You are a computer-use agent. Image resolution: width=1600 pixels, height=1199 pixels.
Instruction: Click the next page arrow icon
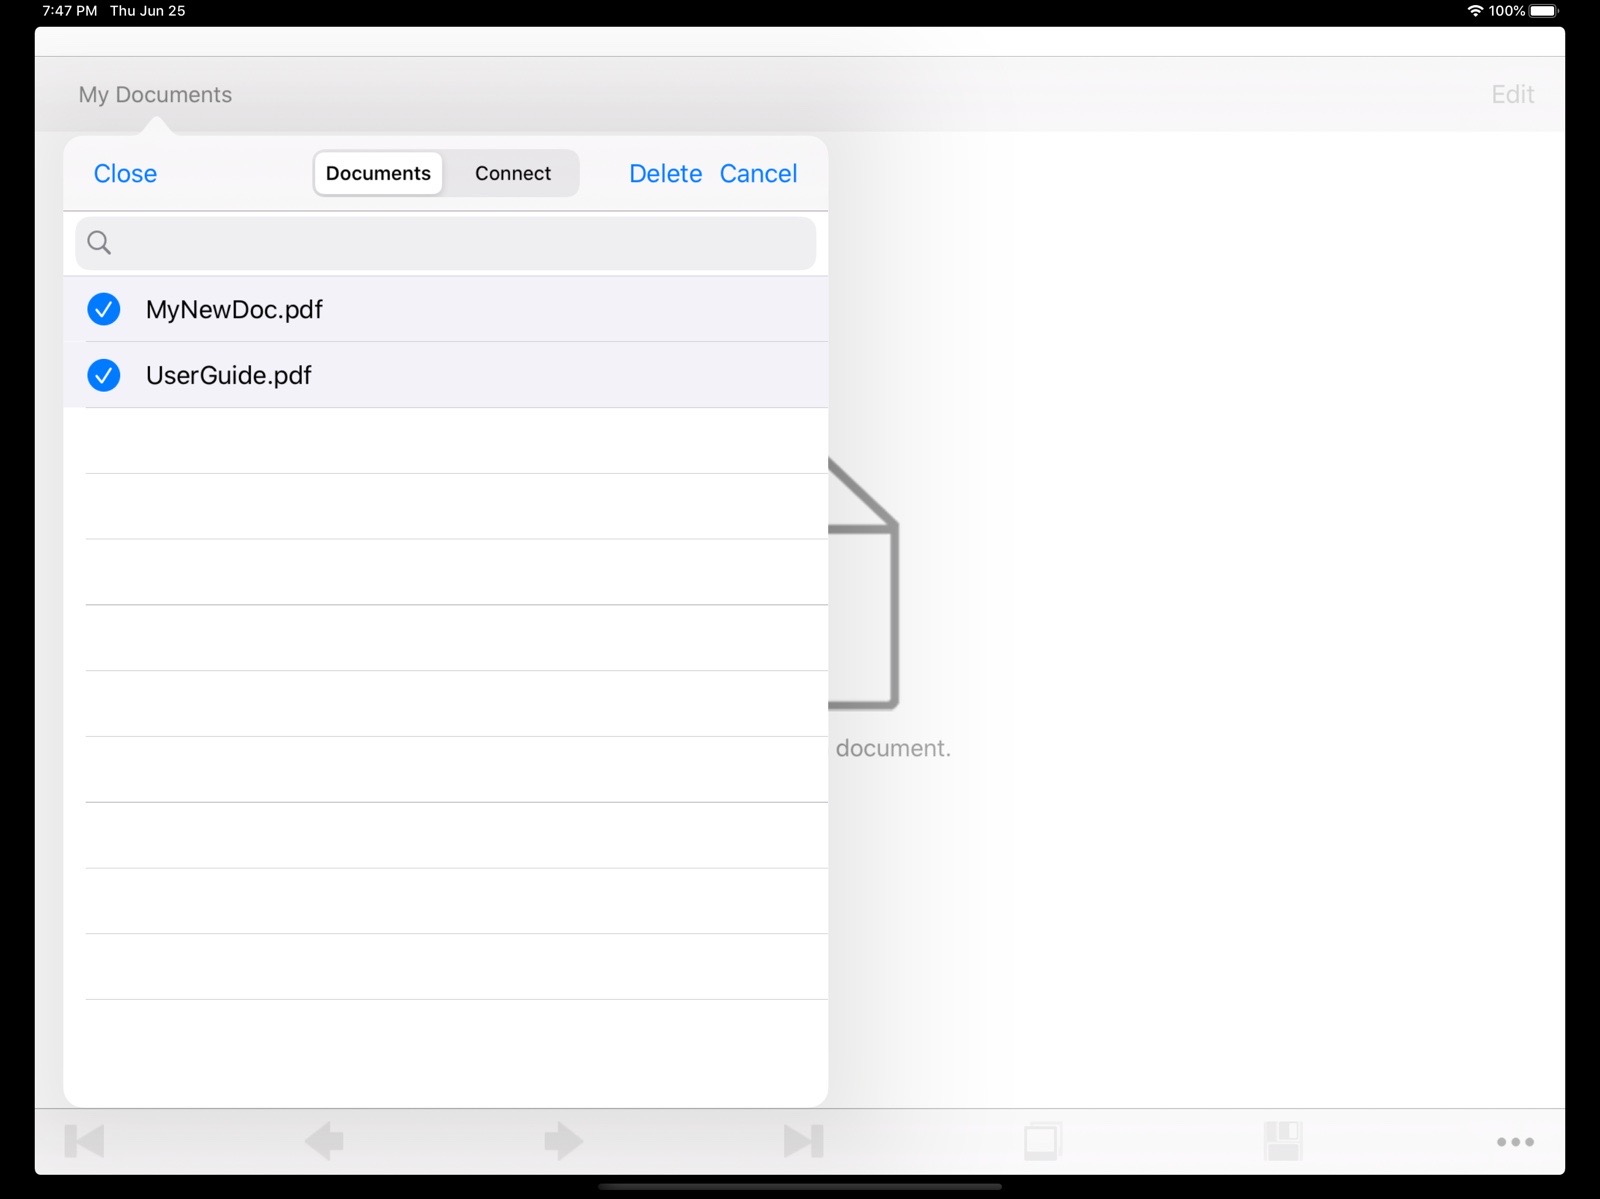tap(563, 1141)
